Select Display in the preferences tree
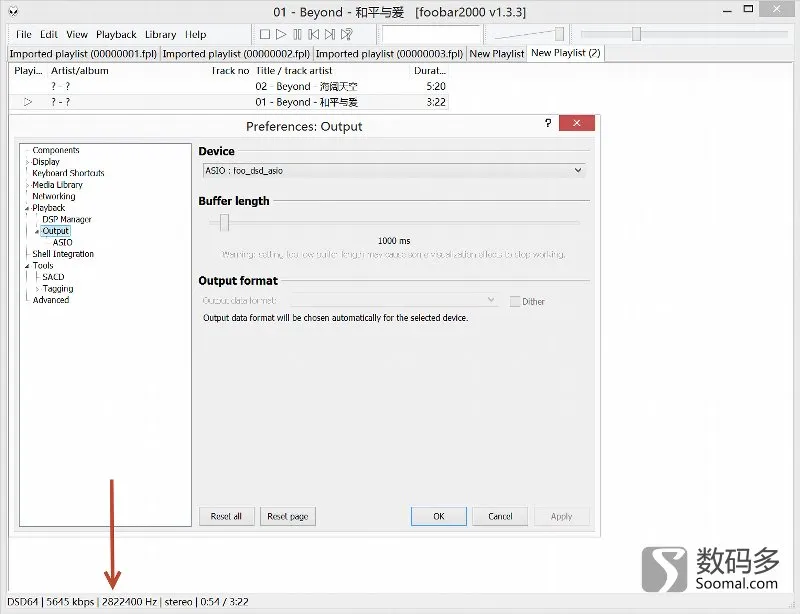The width and height of the screenshot is (800, 614). 46,162
